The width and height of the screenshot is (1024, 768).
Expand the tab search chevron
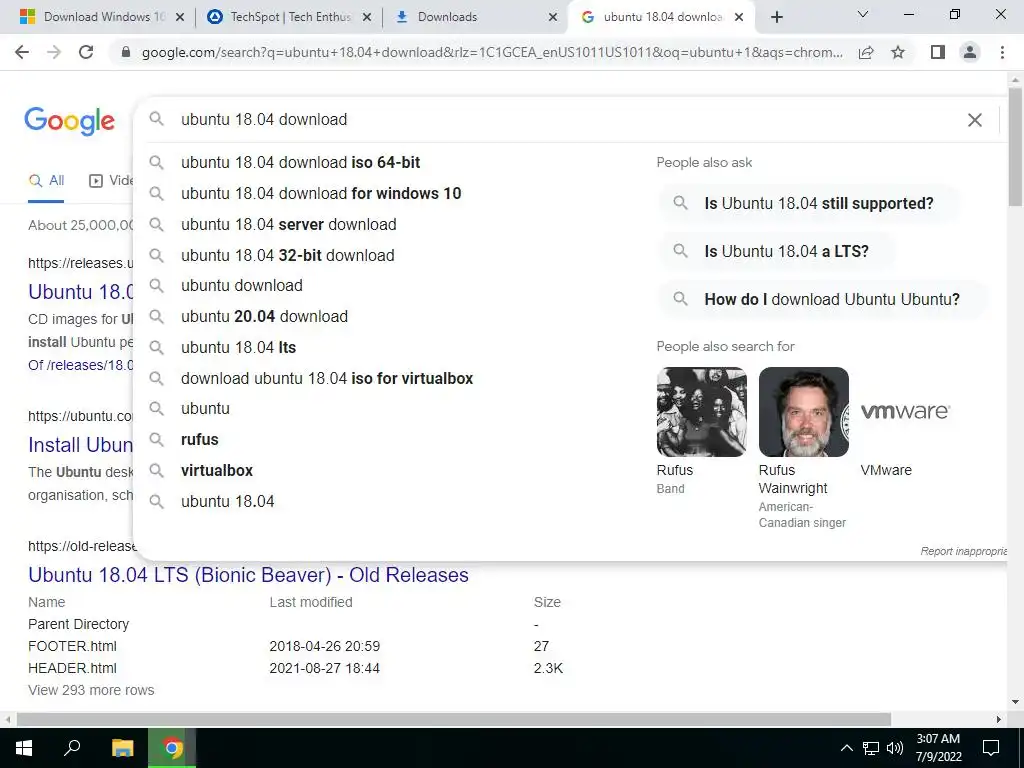pos(862,14)
